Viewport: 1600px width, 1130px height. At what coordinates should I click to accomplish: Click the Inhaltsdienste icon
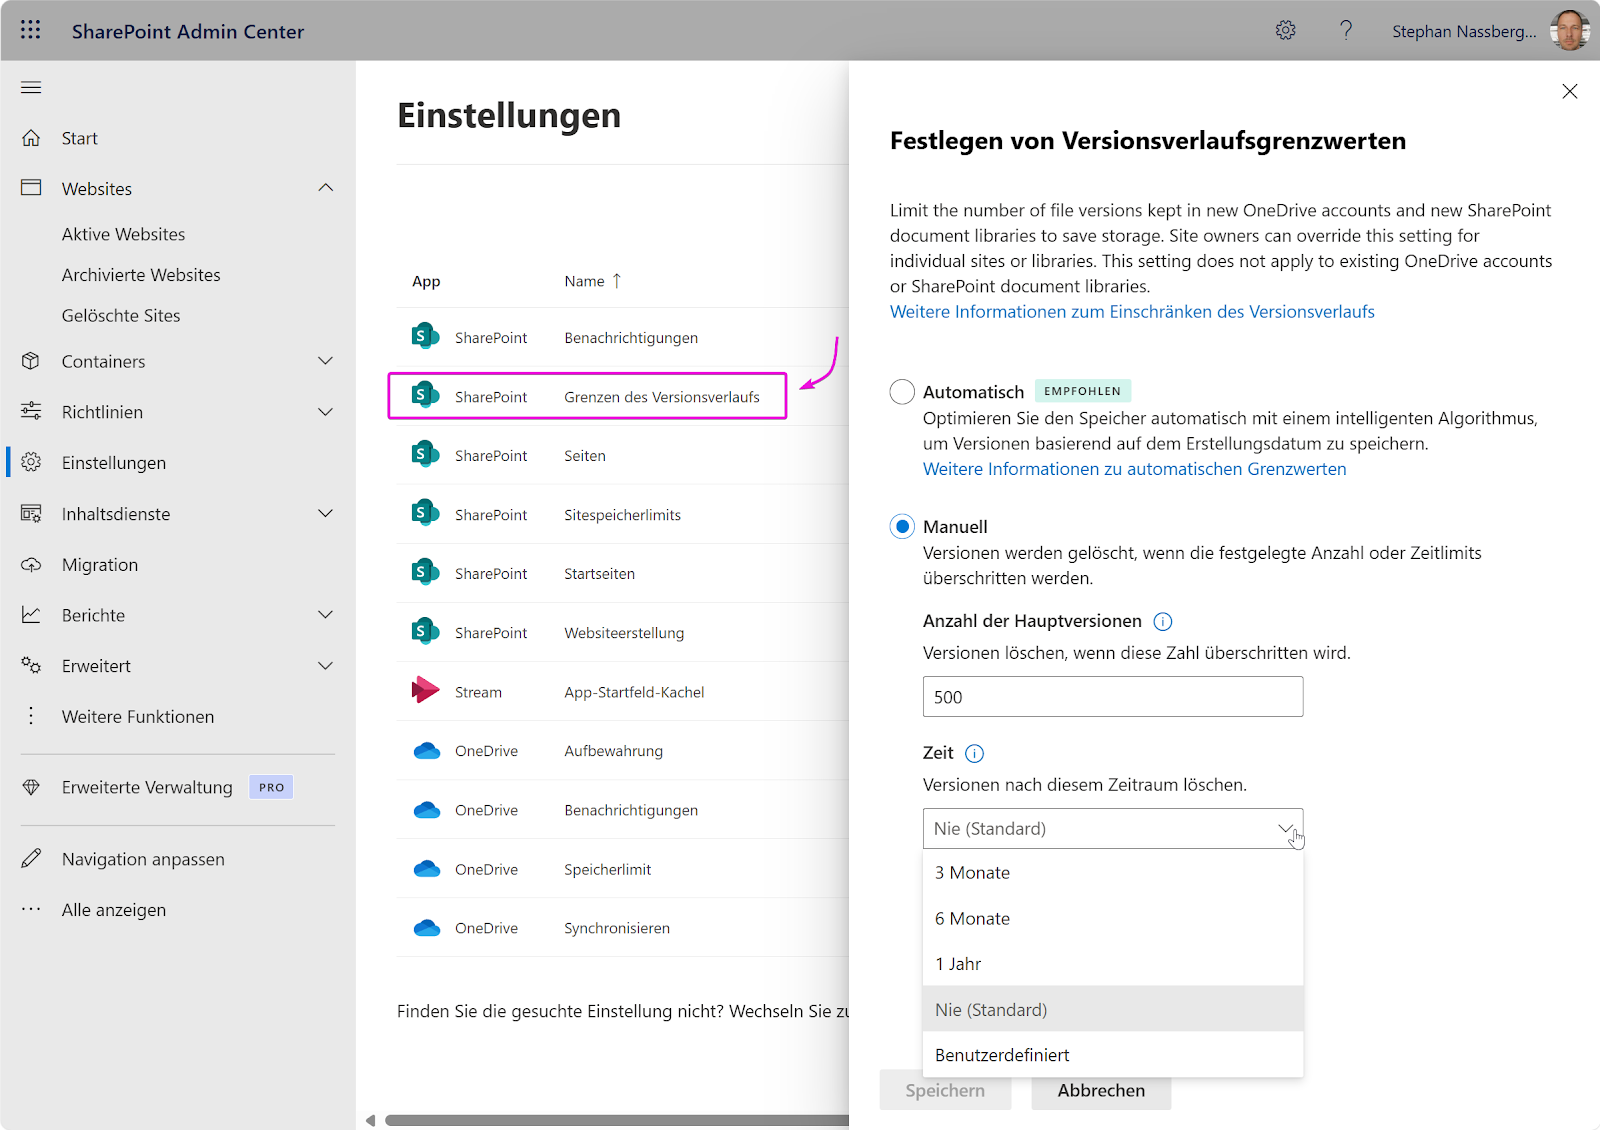pyautogui.click(x=31, y=513)
